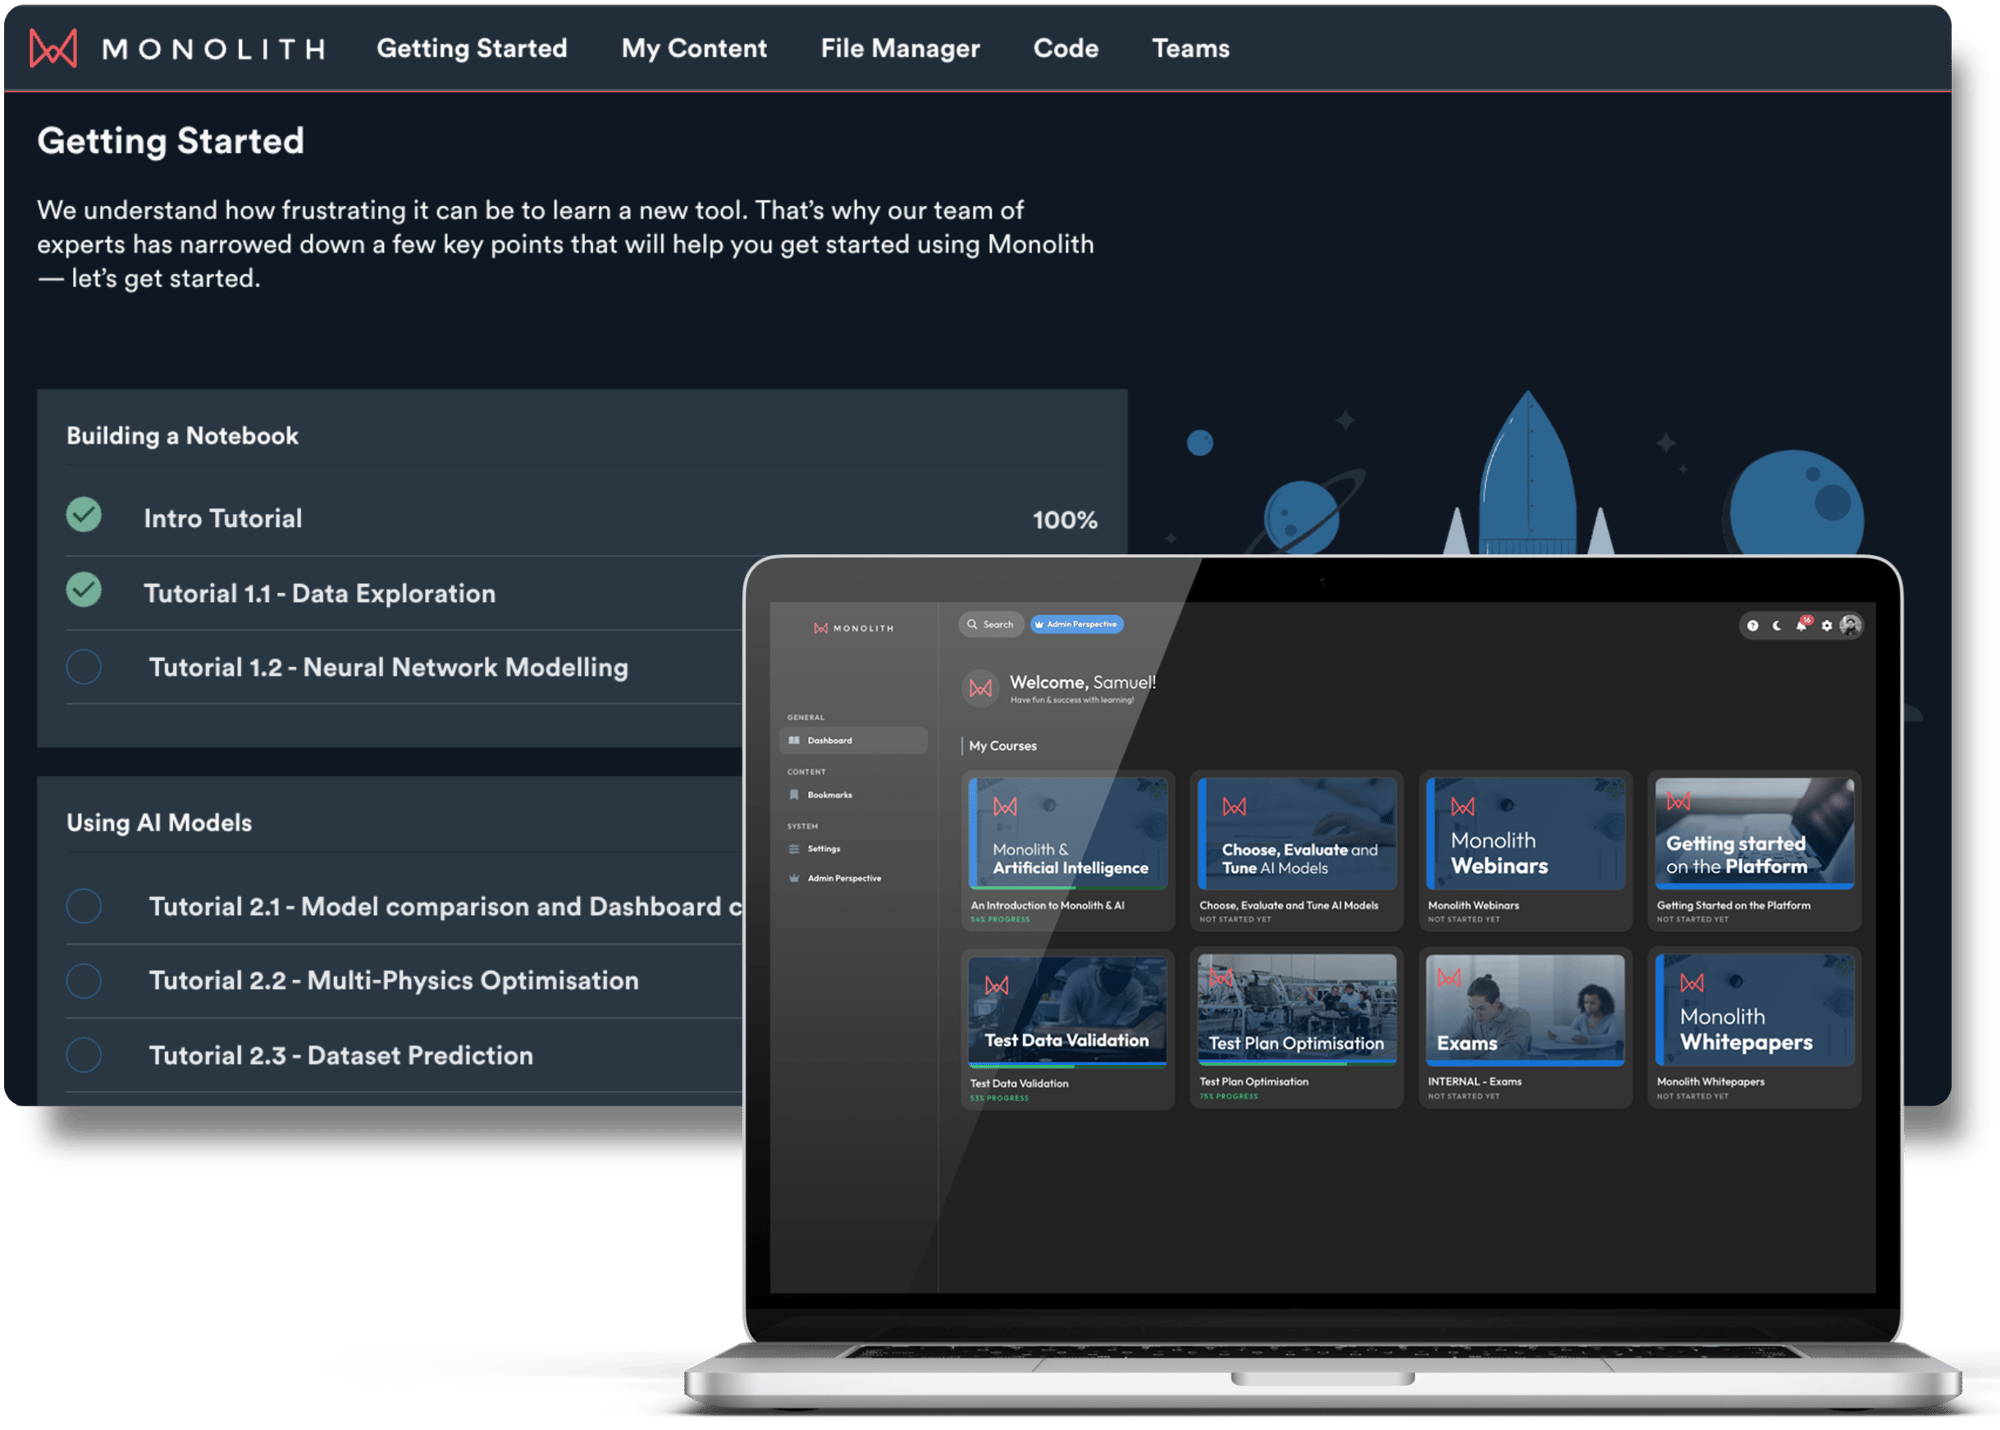This screenshot has height=1430, width=2000.
Task: Select Bookmarks label in laptop sidebar
Action: pos(830,795)
